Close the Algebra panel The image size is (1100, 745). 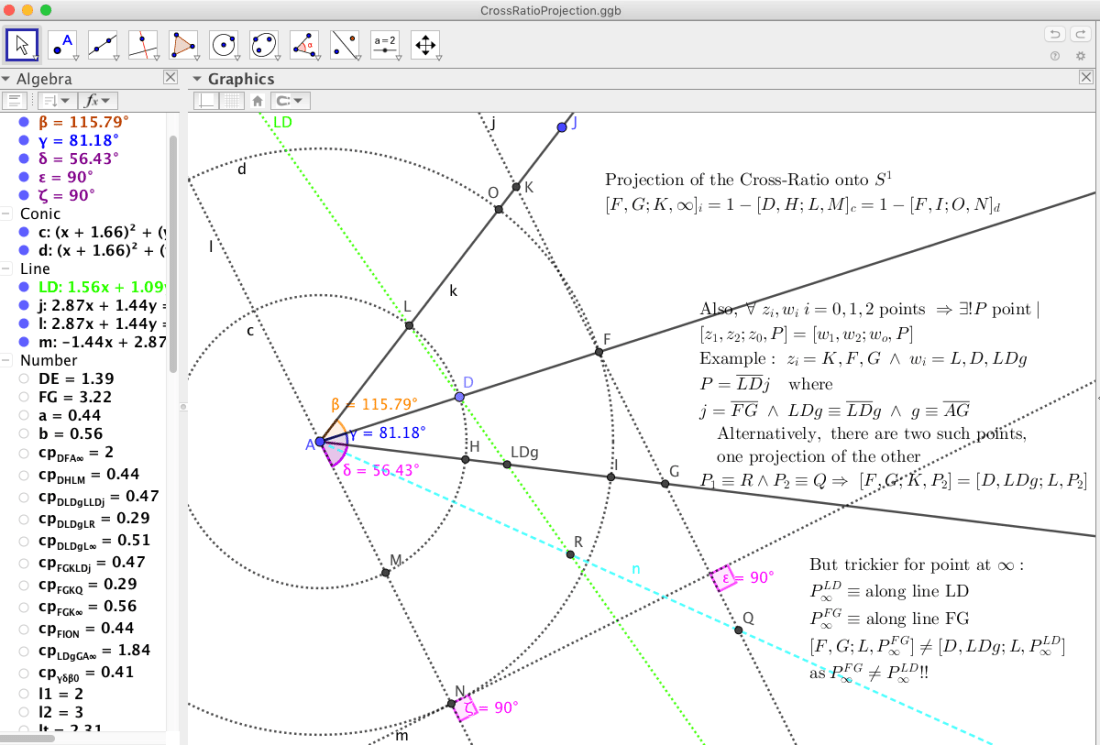click(170, 78)
